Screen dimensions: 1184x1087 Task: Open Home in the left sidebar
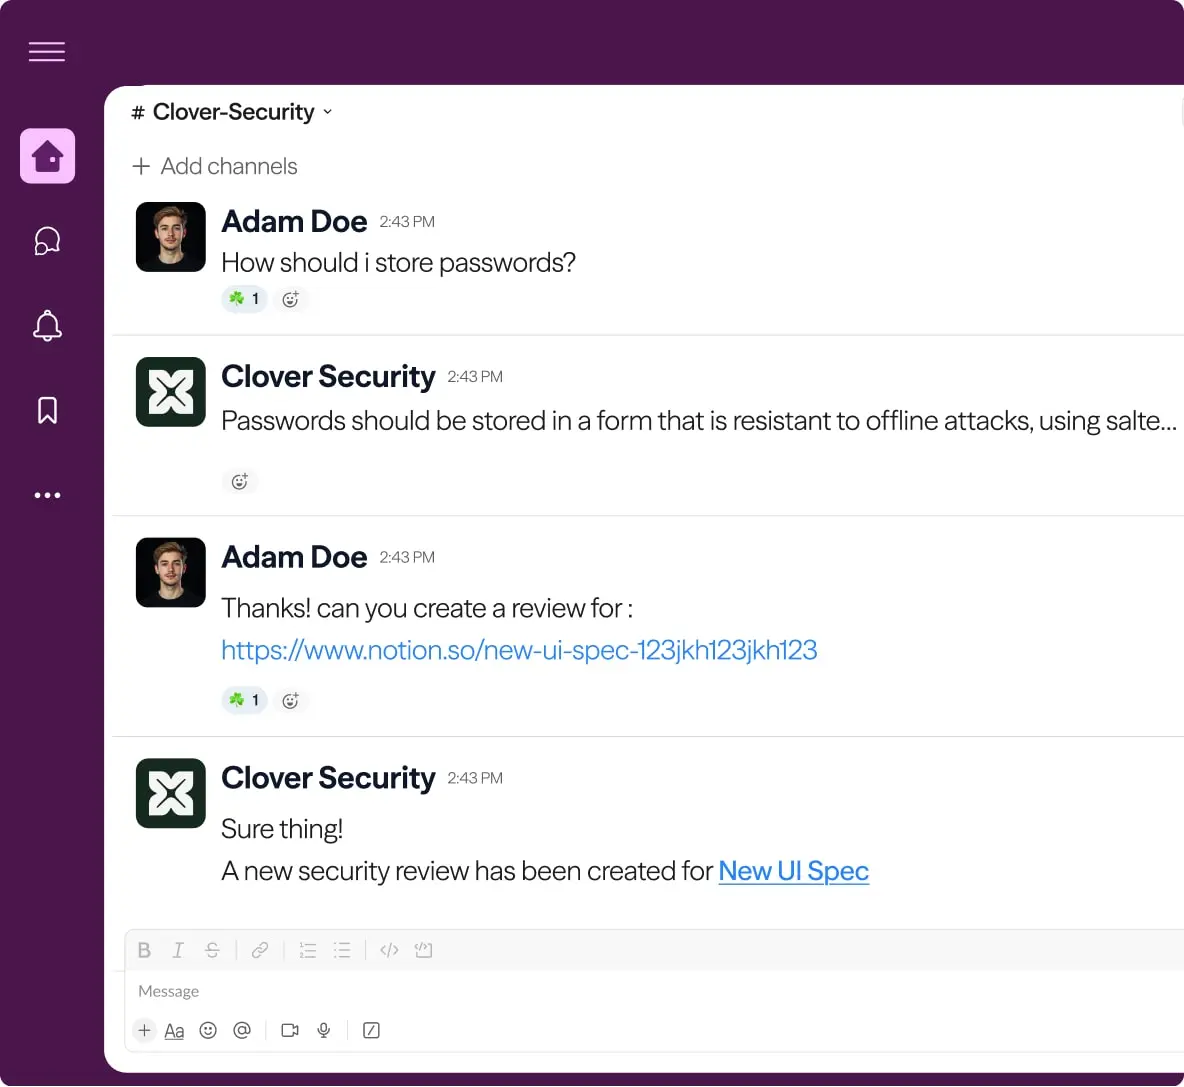click(47, 156)
